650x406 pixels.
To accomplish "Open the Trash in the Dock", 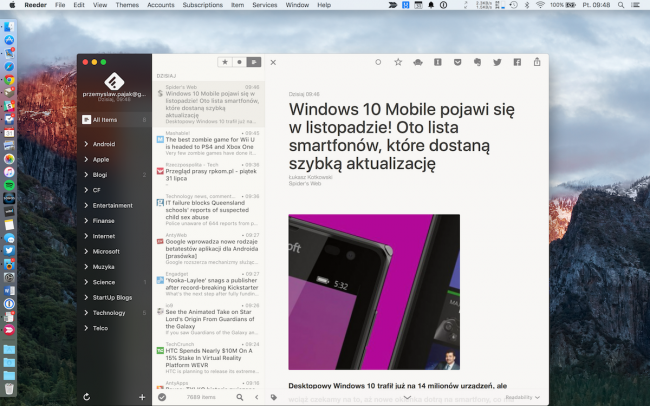I will tap(9, 389).
